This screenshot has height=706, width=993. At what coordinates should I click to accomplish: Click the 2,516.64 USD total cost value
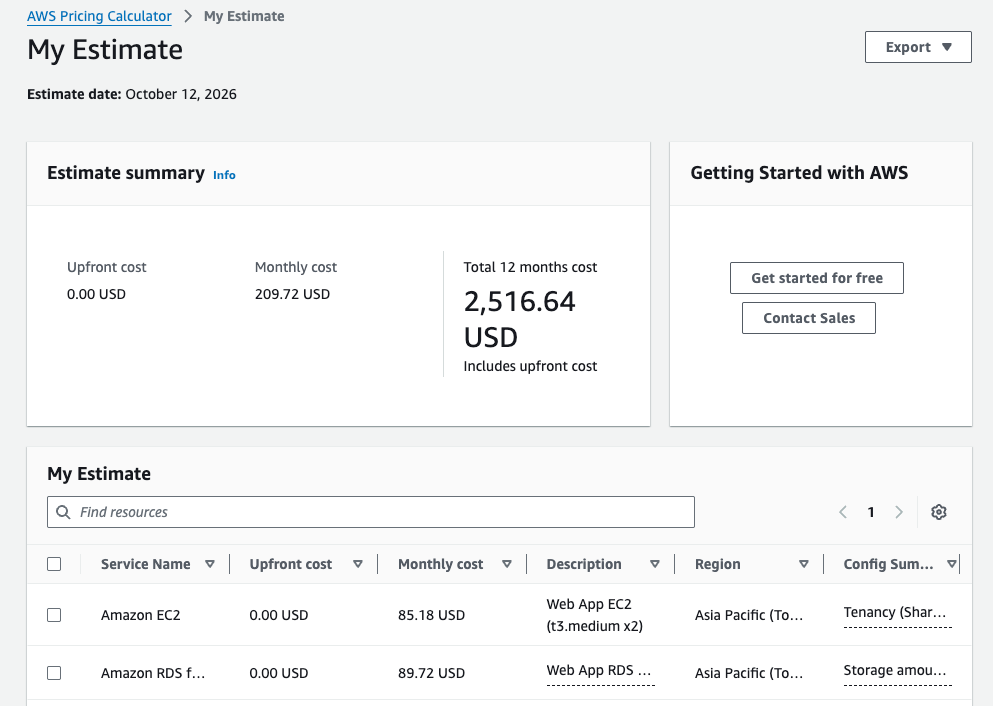[519, 319]
